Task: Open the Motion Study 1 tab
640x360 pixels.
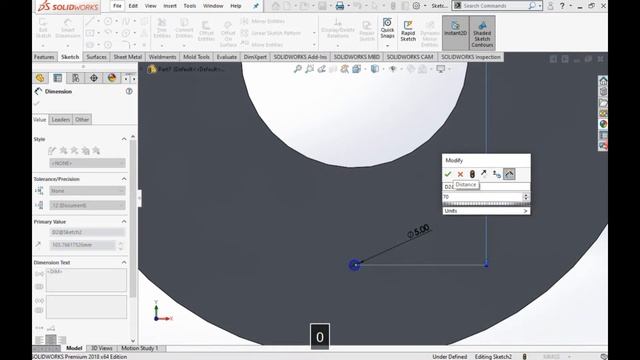Action: tap(140, 348)
